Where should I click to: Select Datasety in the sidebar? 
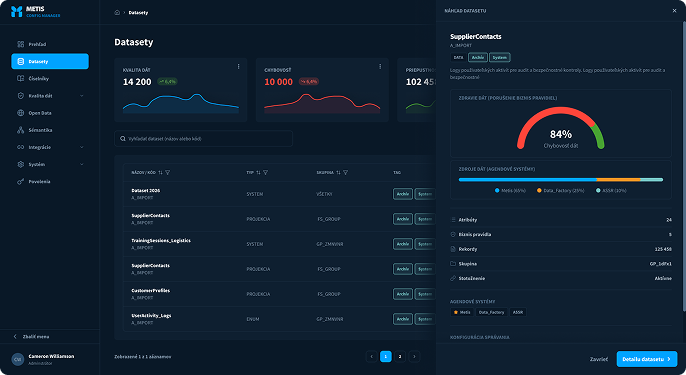[x=50, y=61]
